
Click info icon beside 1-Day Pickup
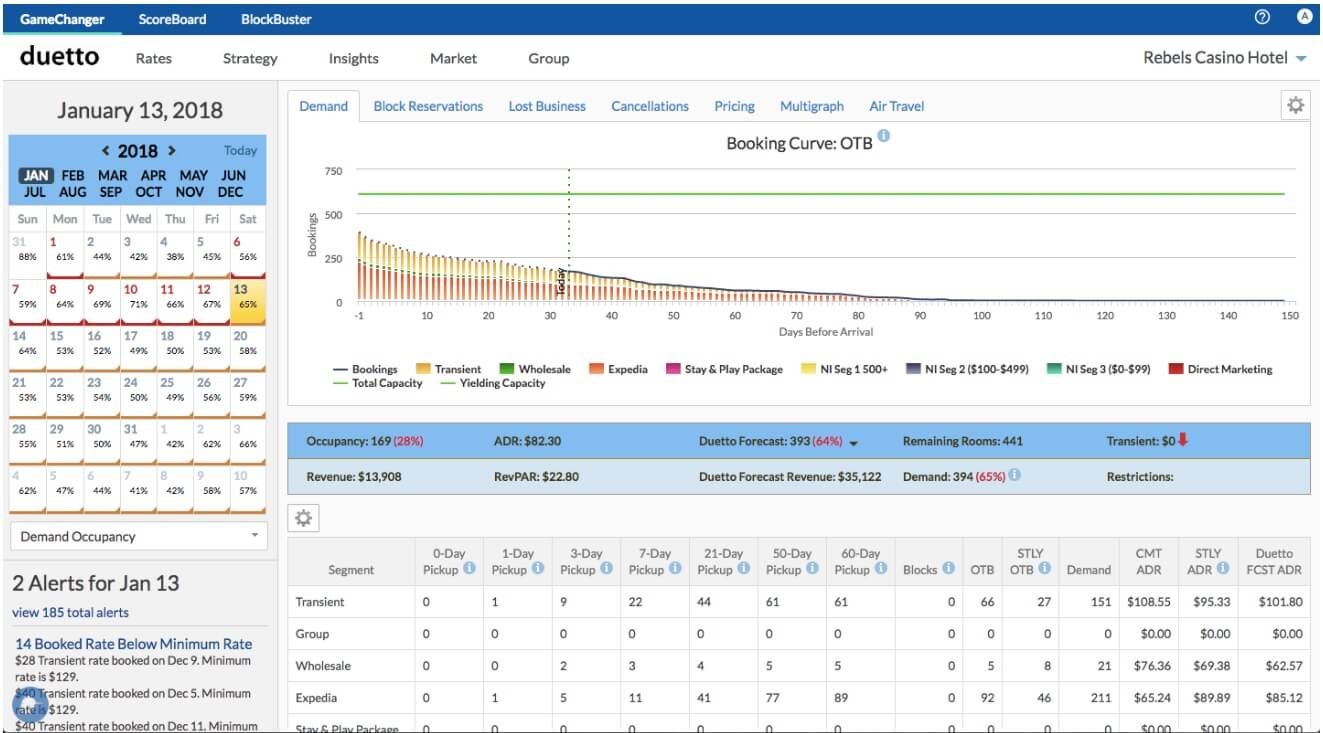pyautogui.click(x=538, y=569)
